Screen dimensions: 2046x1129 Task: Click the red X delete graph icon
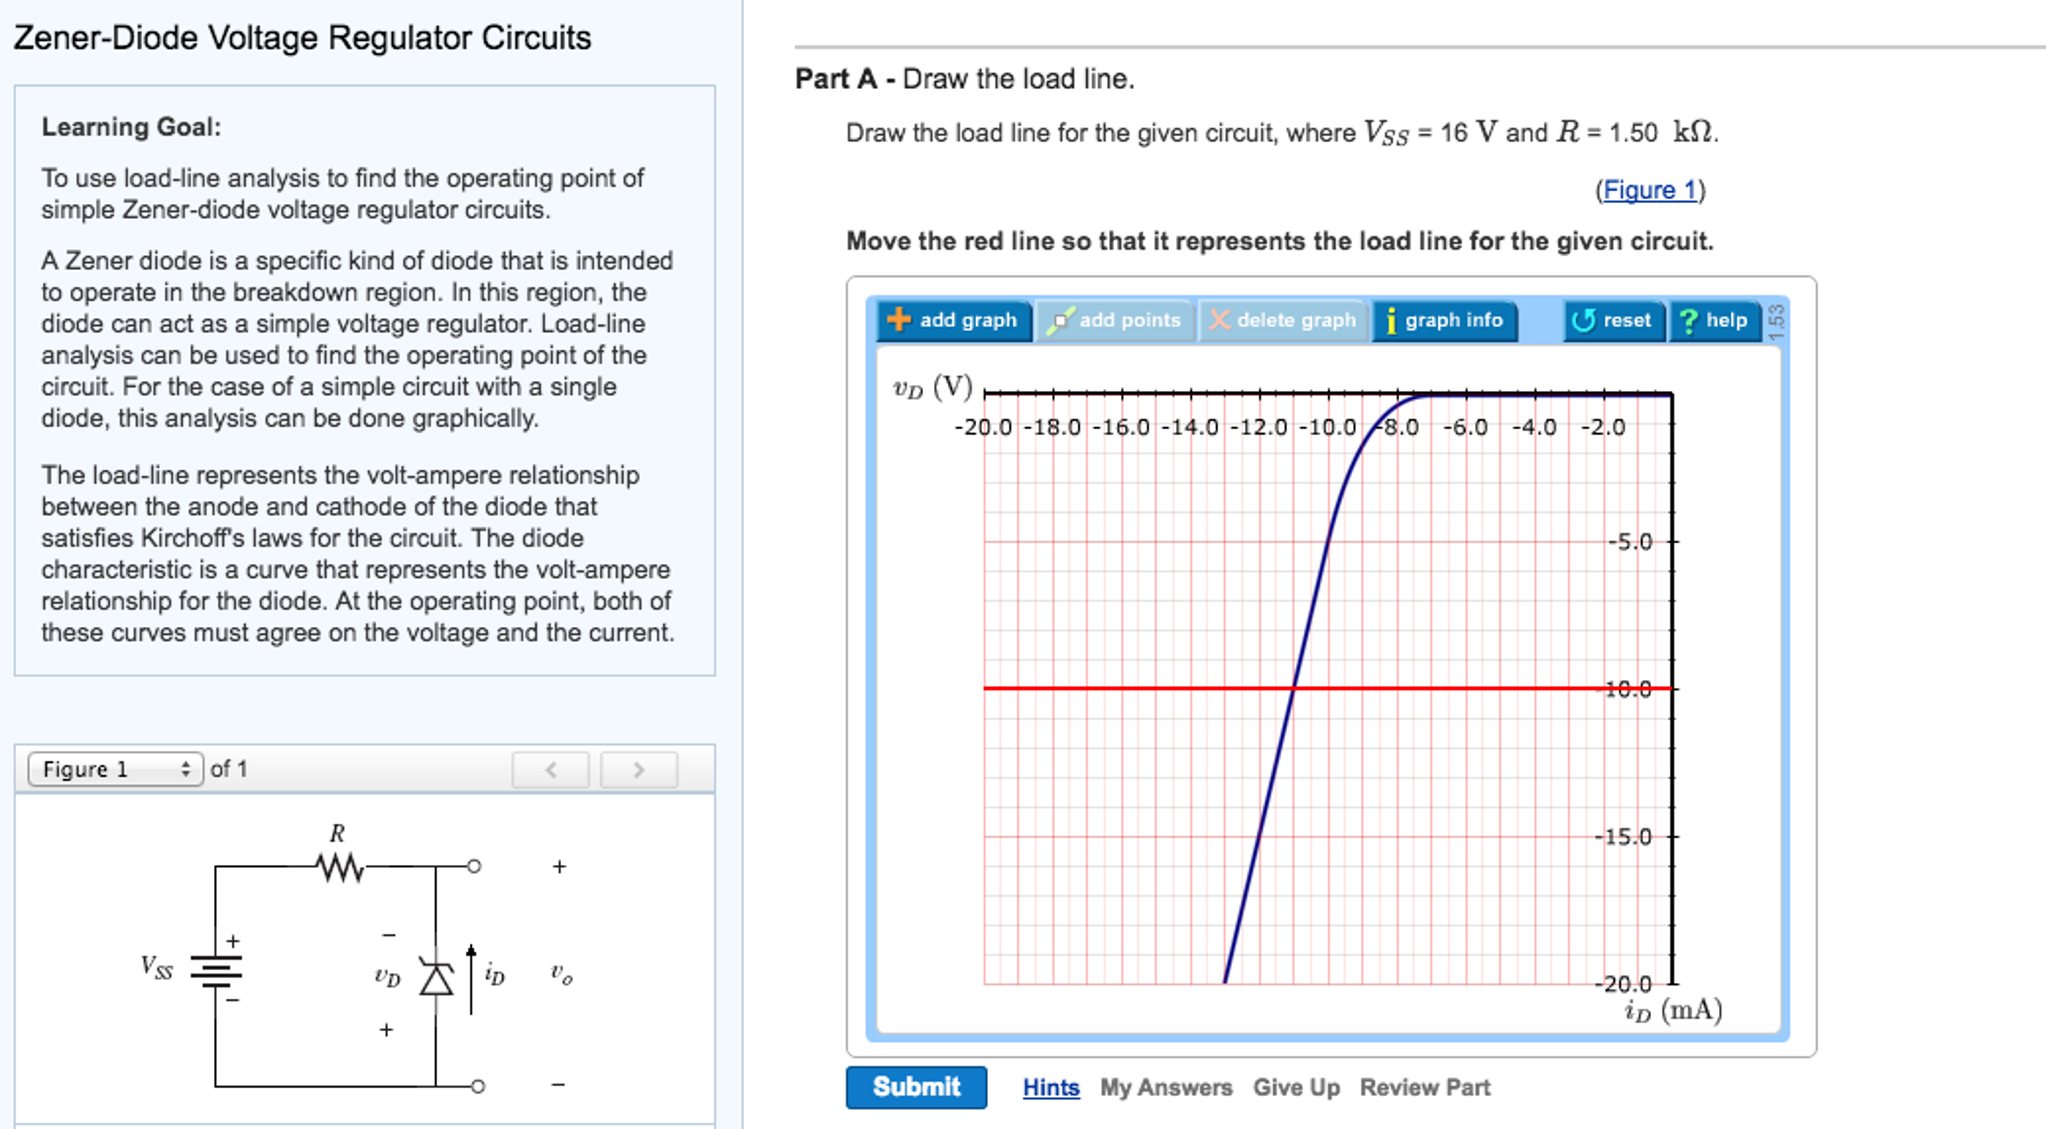coord(1220,320)
